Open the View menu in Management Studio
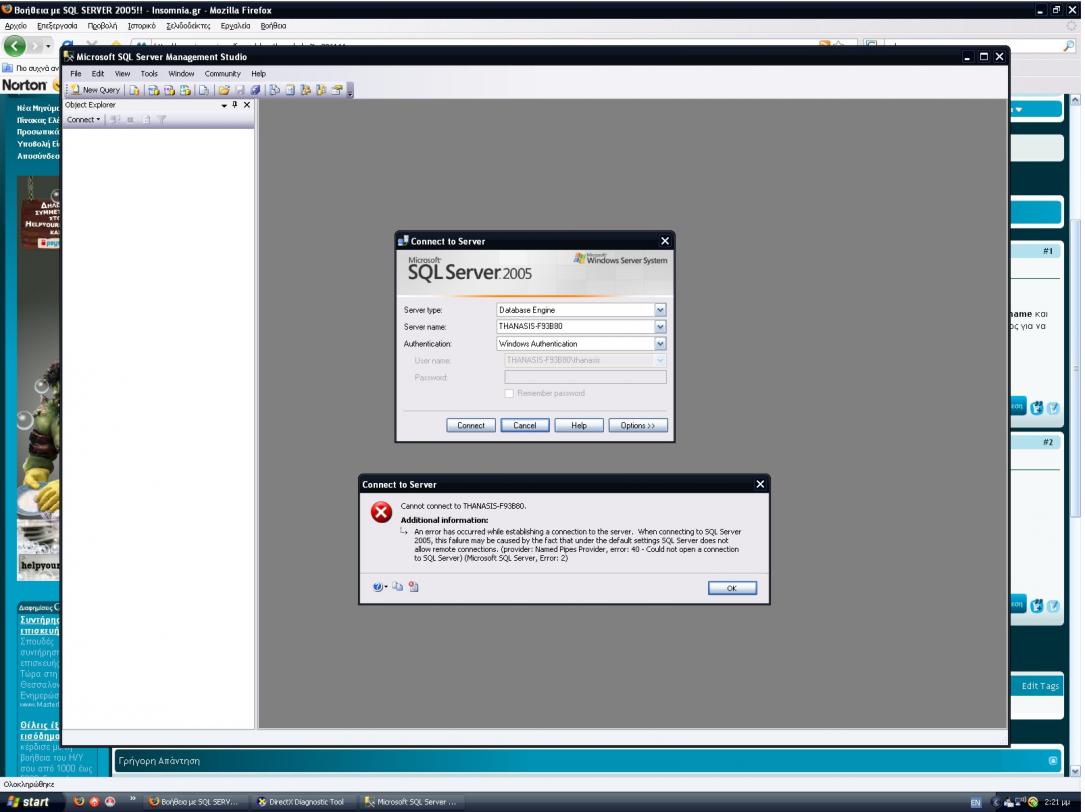Image resolution: width=1085 pixels, height=812 pixels. tap(122, 73)
